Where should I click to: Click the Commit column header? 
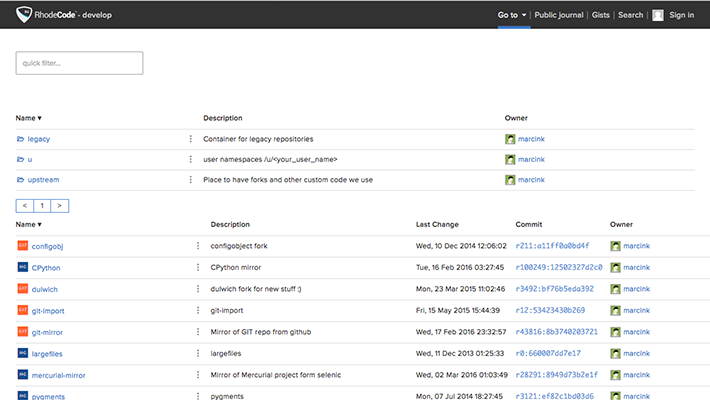[528, 224]
